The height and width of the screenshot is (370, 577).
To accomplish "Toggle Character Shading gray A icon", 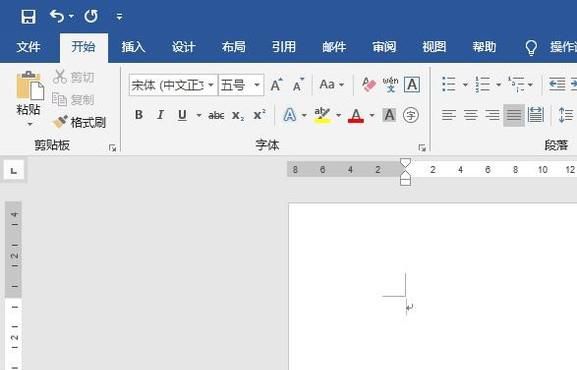I will 389,115.
